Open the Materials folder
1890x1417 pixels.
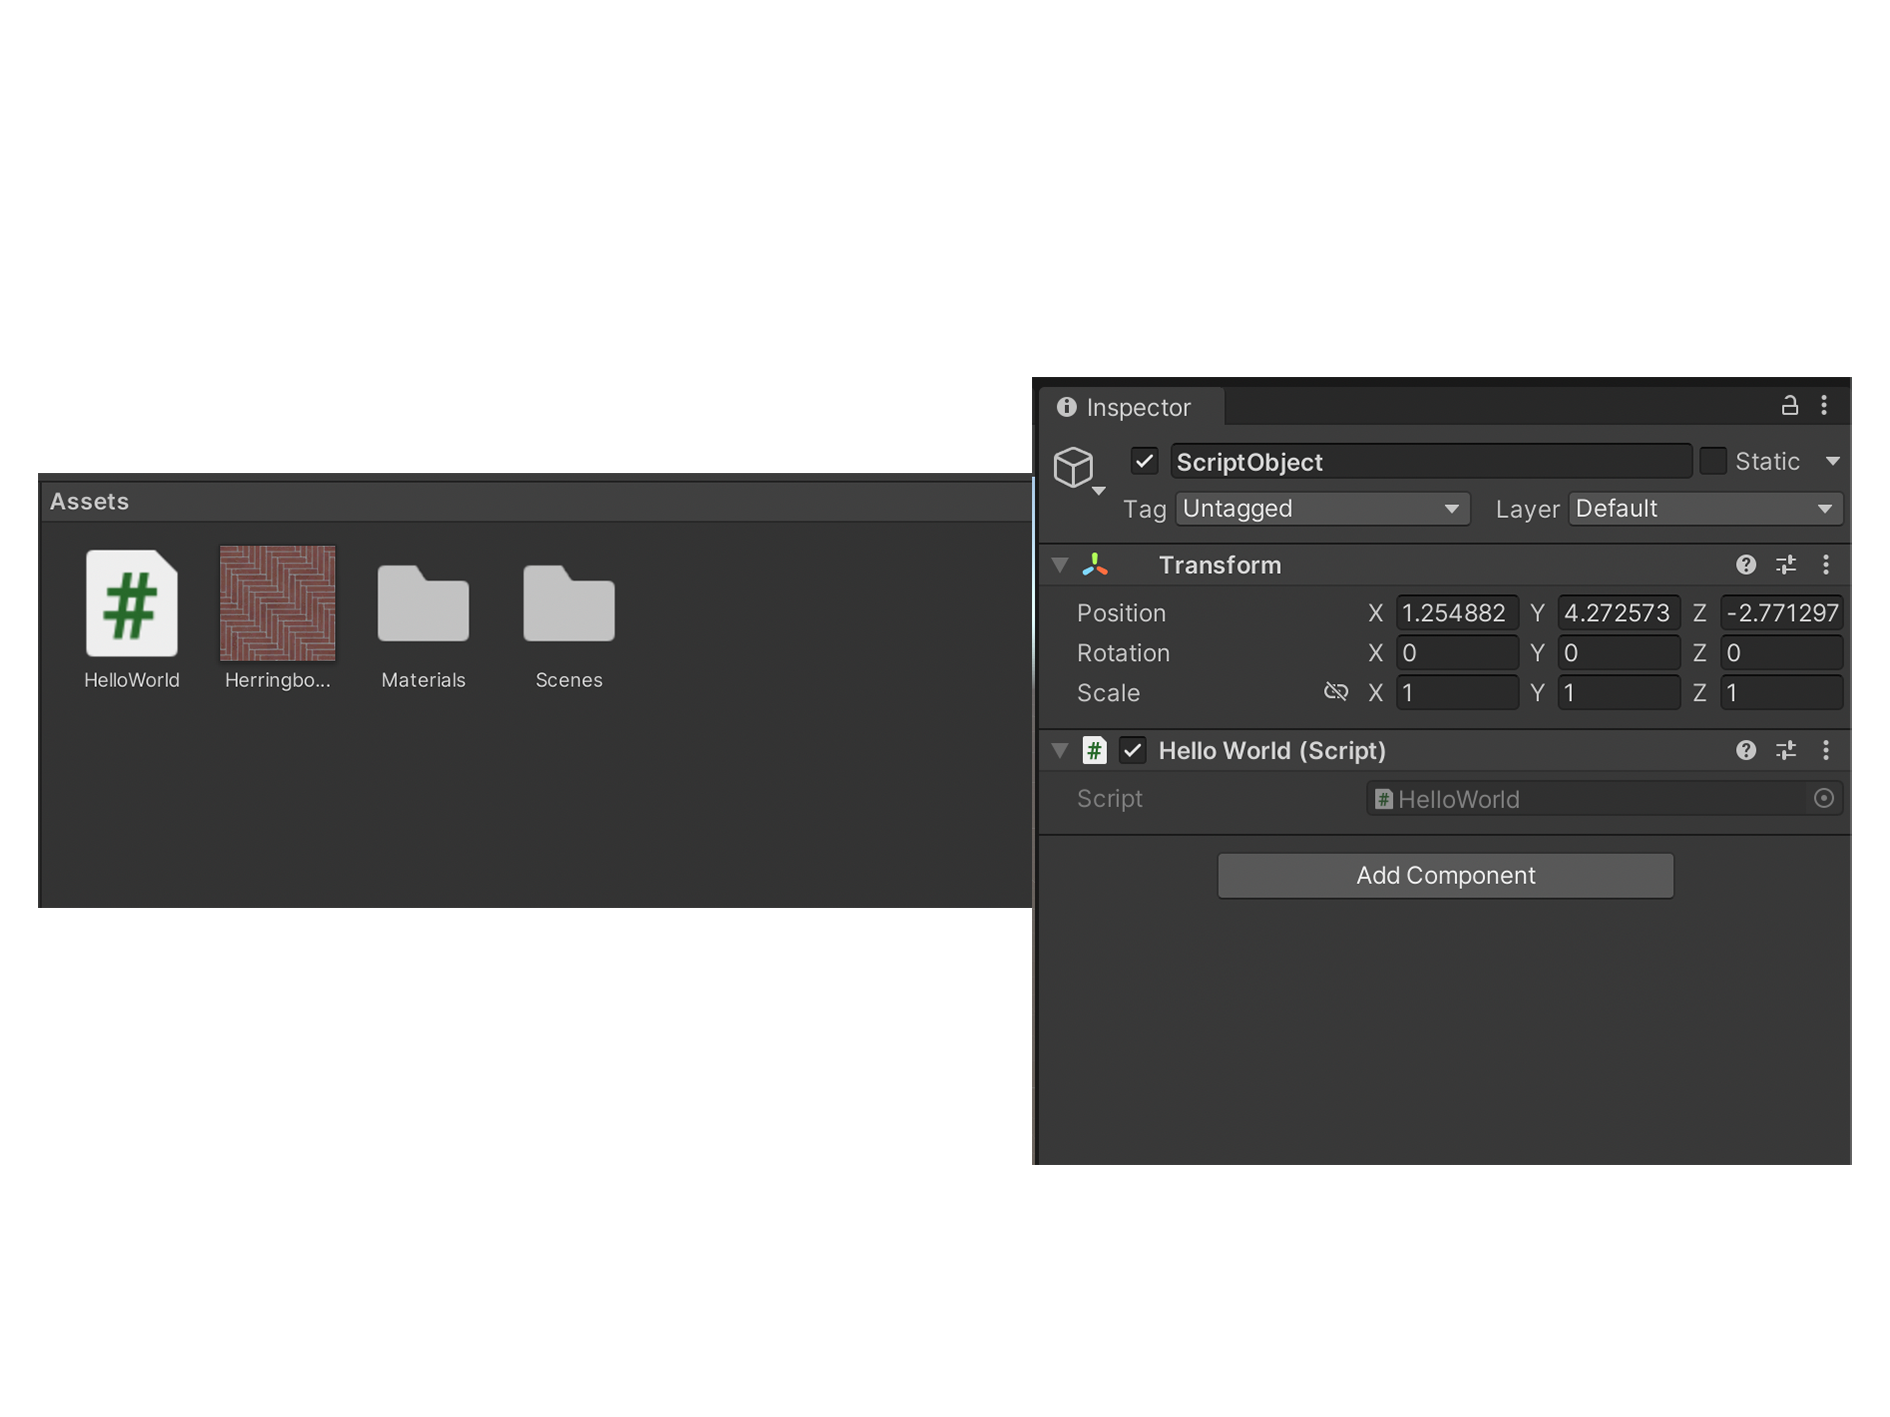click(x=423, y=605)
